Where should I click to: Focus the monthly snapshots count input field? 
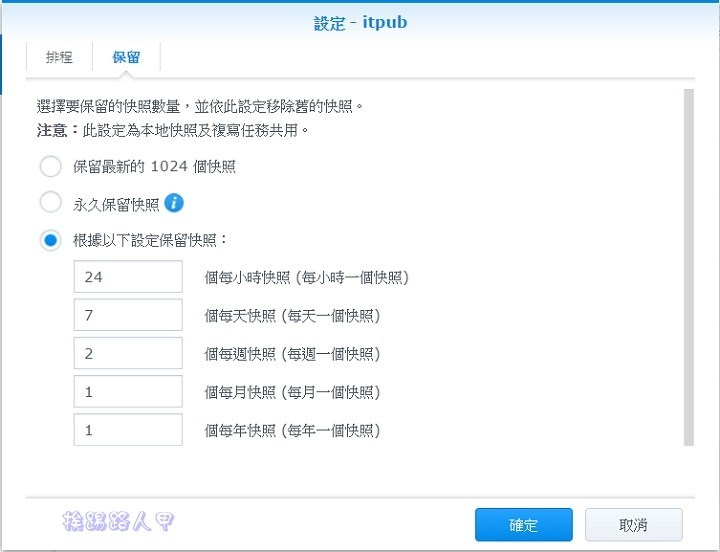(128, 391)
